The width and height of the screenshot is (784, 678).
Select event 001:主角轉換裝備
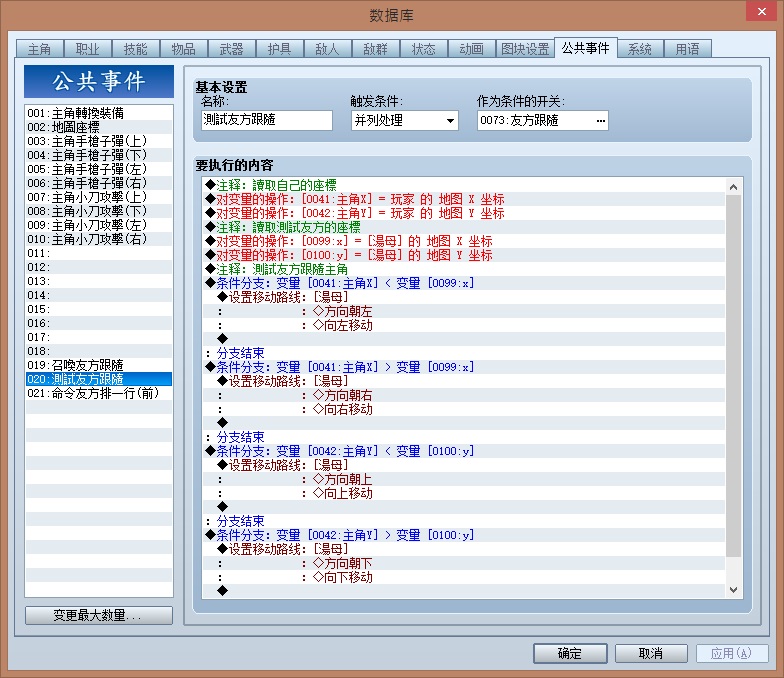[x=98, y=113]
